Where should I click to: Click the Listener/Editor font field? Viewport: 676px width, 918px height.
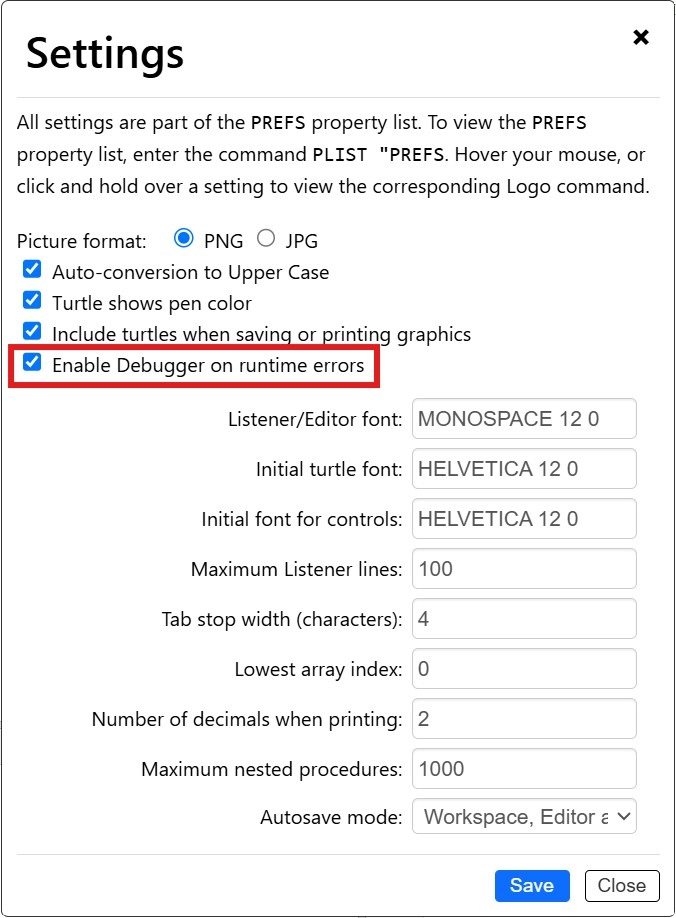pyautogui.click(x=524, y=419)
